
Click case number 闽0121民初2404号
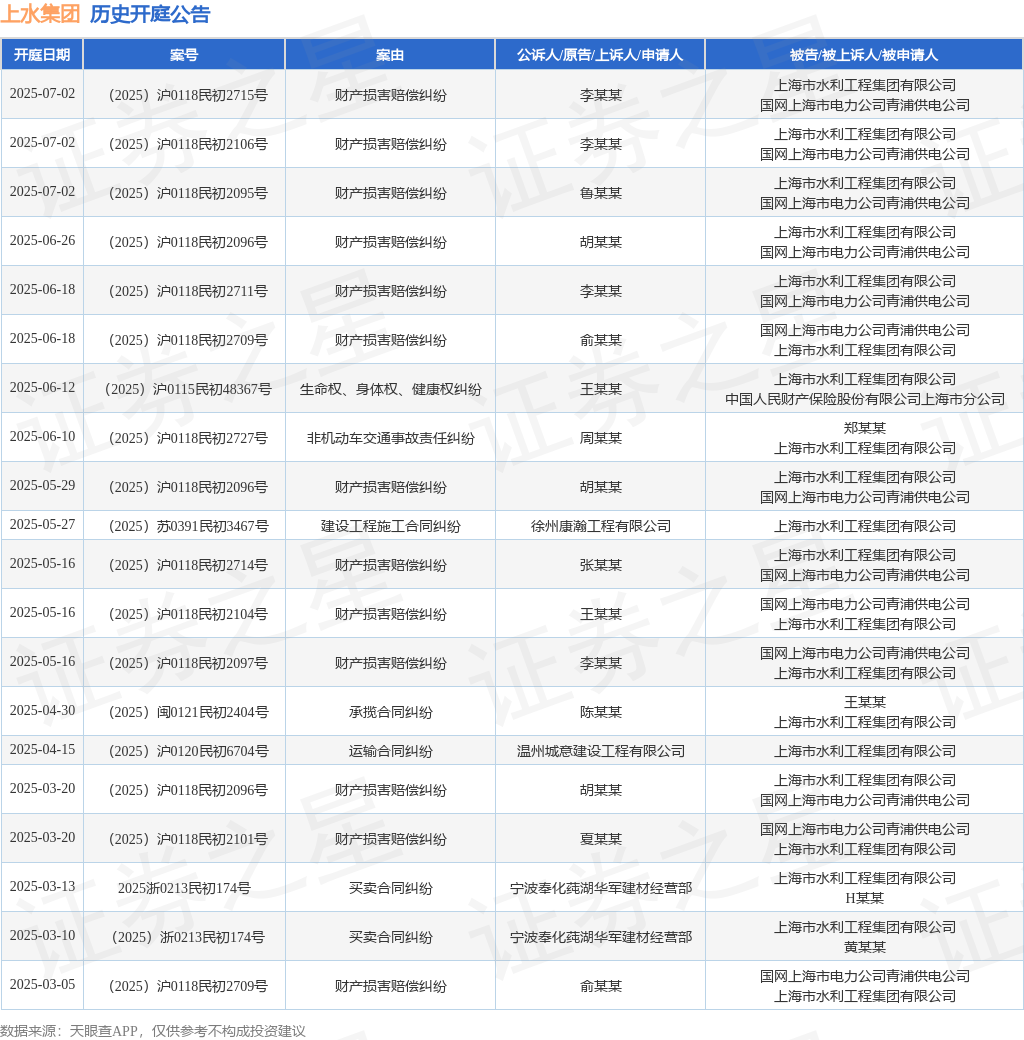(188, 712)
